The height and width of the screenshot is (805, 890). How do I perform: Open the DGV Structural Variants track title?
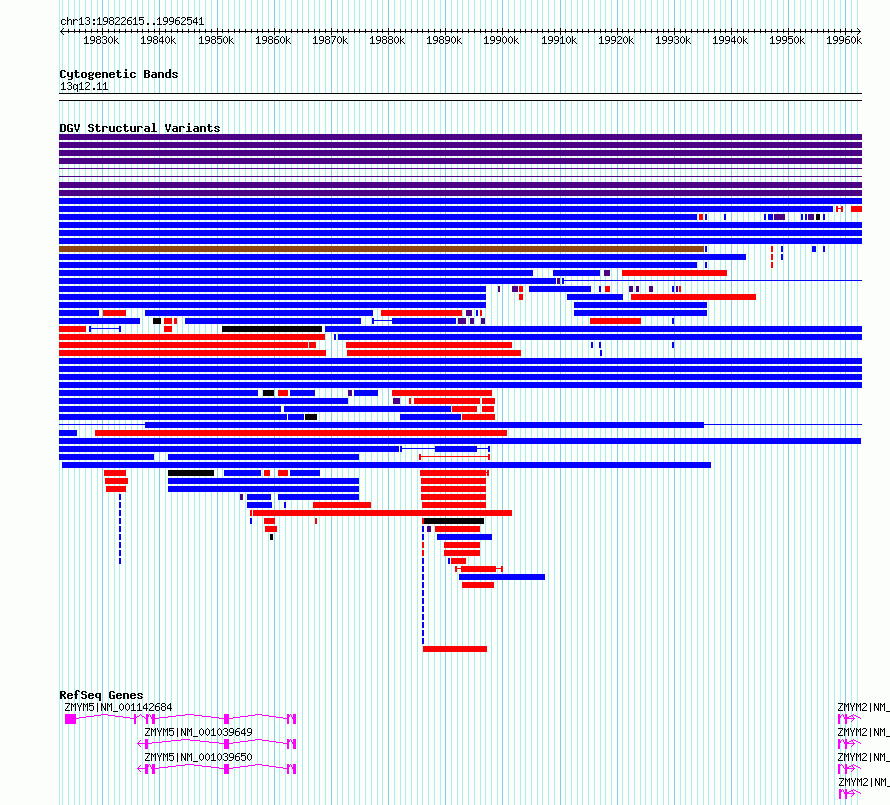click(140, 128)
